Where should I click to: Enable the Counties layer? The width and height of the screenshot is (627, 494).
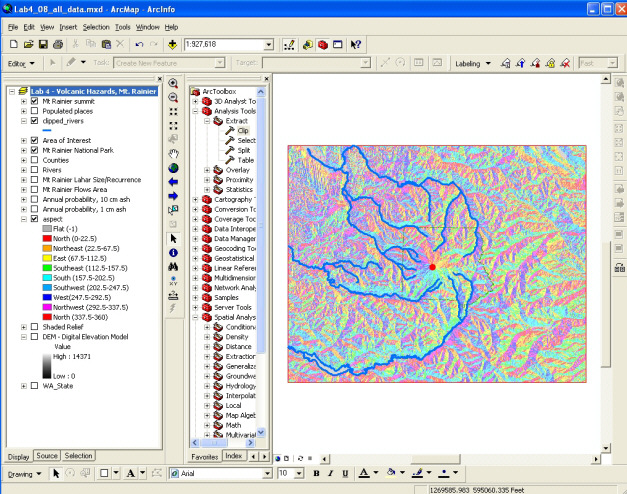[34, 160]
